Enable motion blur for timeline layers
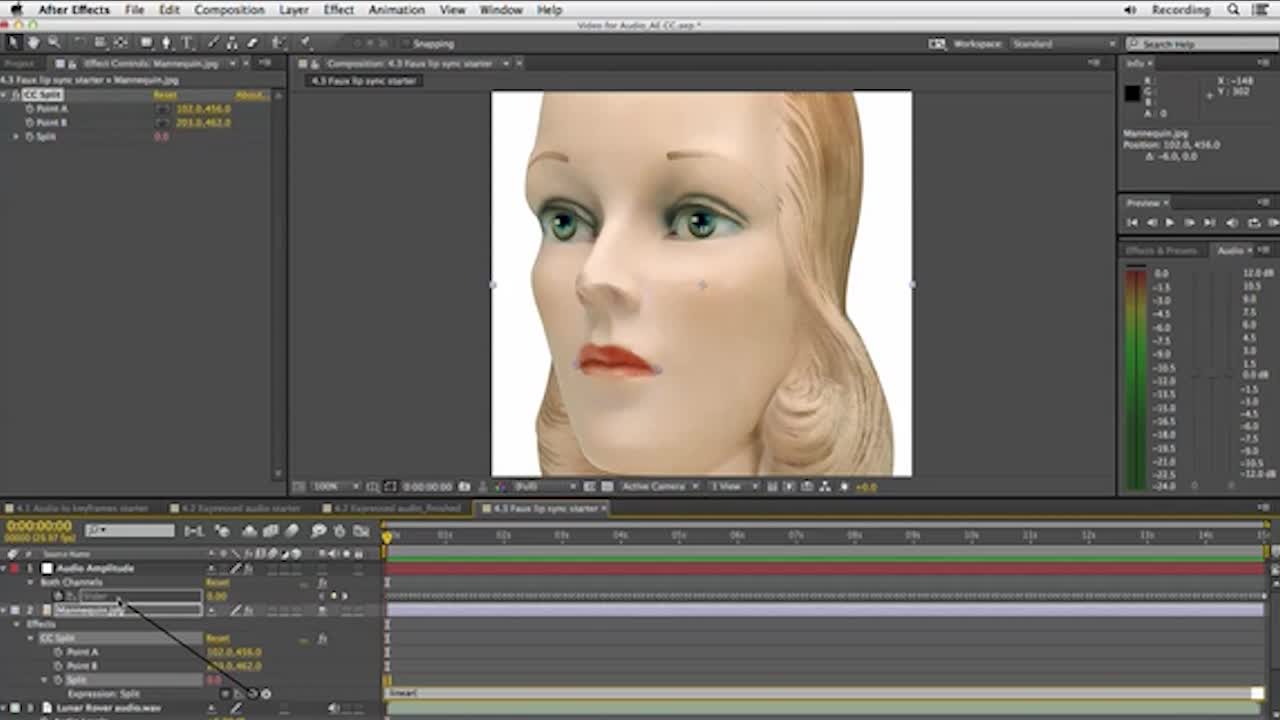This screenshot has height=720, width=1280. click(291, 531)
